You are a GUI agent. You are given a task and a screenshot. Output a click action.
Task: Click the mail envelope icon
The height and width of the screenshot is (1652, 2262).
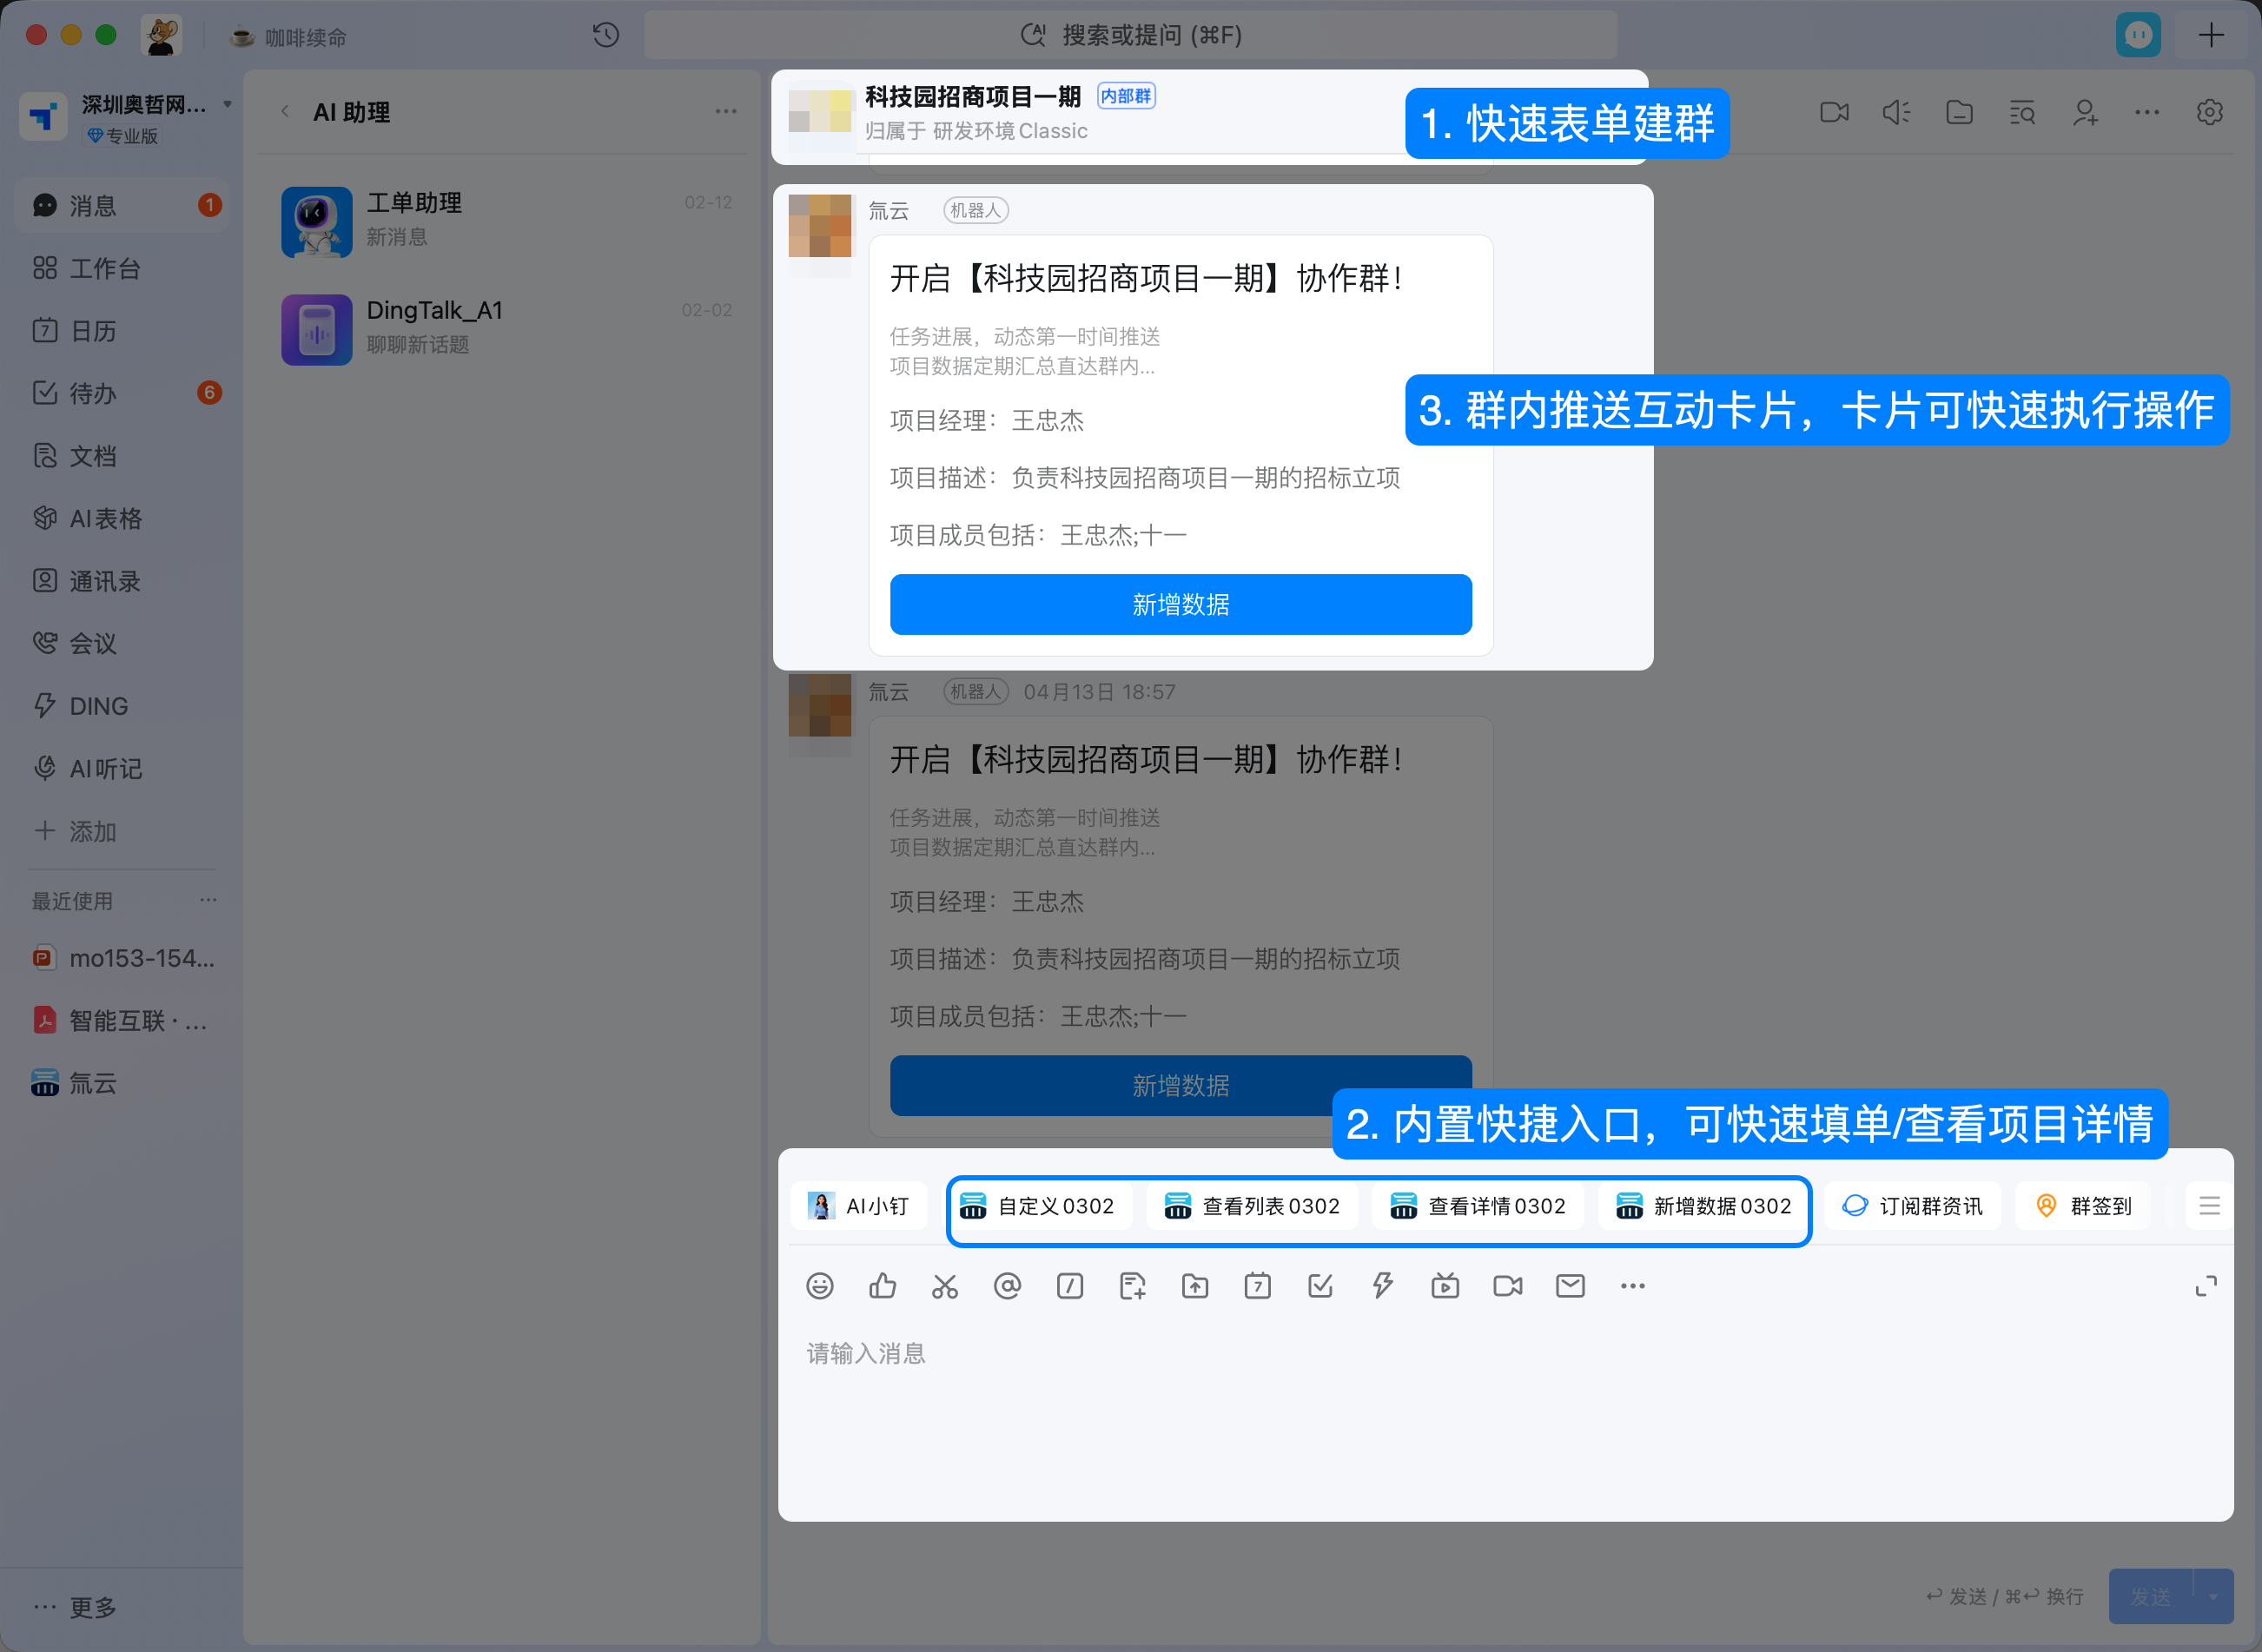coord(1570,1286)
